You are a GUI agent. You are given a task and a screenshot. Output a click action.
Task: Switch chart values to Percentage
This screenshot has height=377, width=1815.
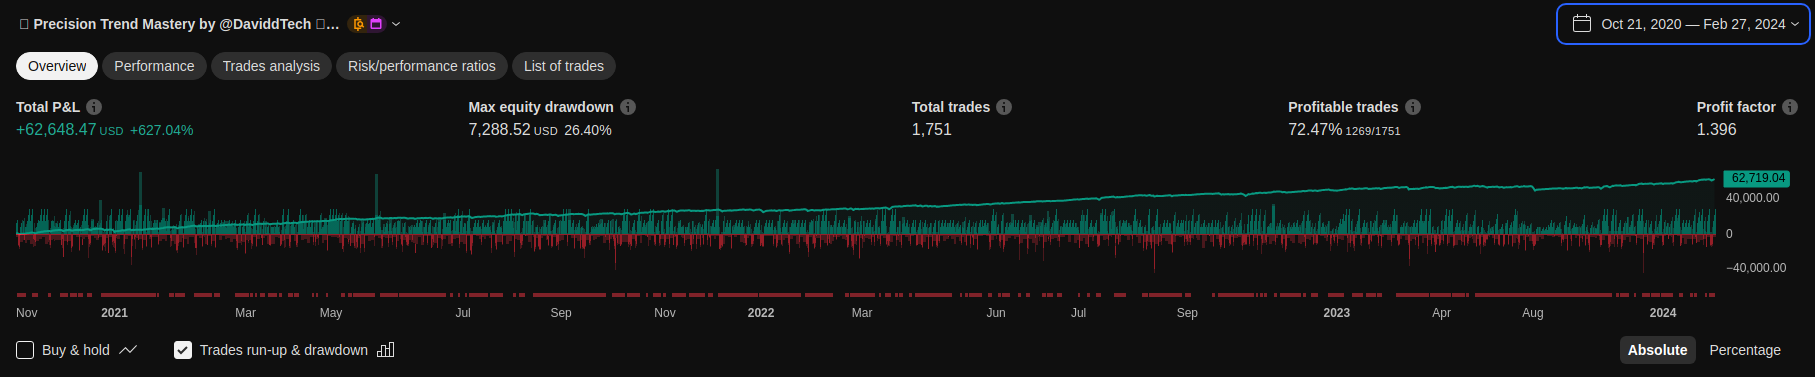[1745, 350]
